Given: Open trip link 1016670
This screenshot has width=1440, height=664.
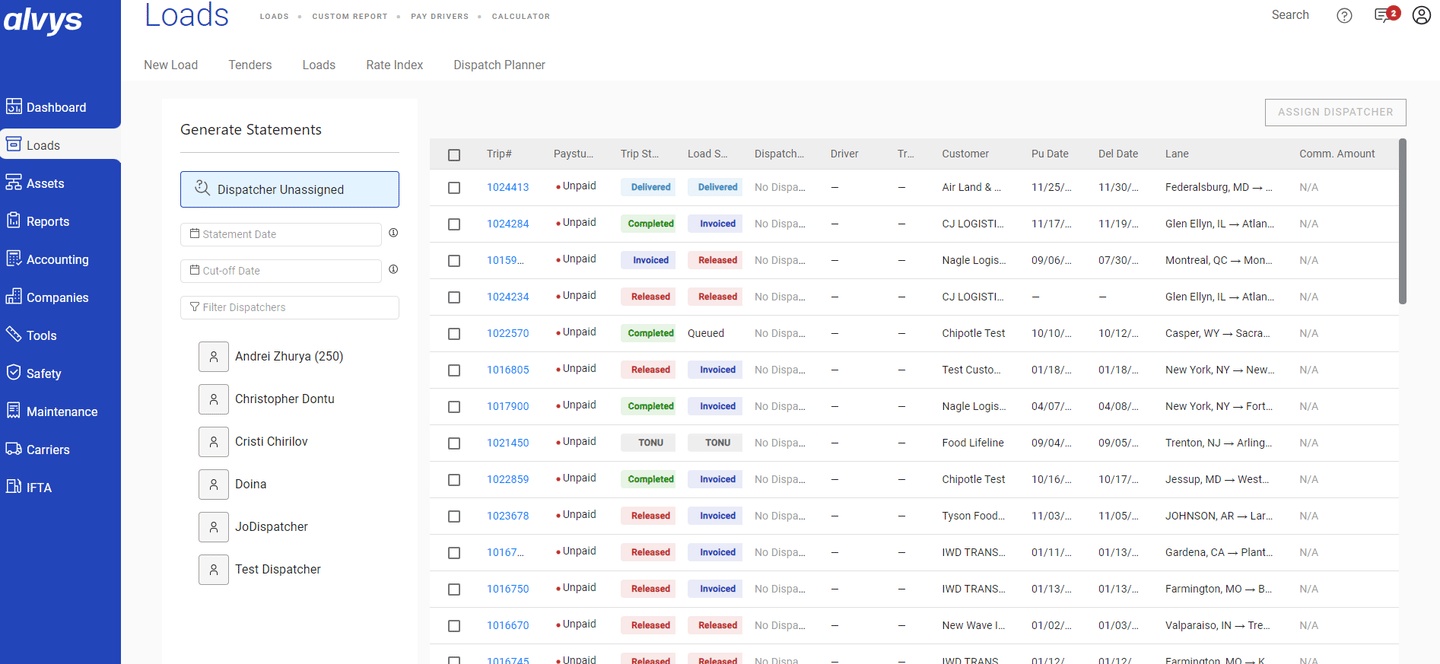Looking at the screenshot, I should [508, 625].
